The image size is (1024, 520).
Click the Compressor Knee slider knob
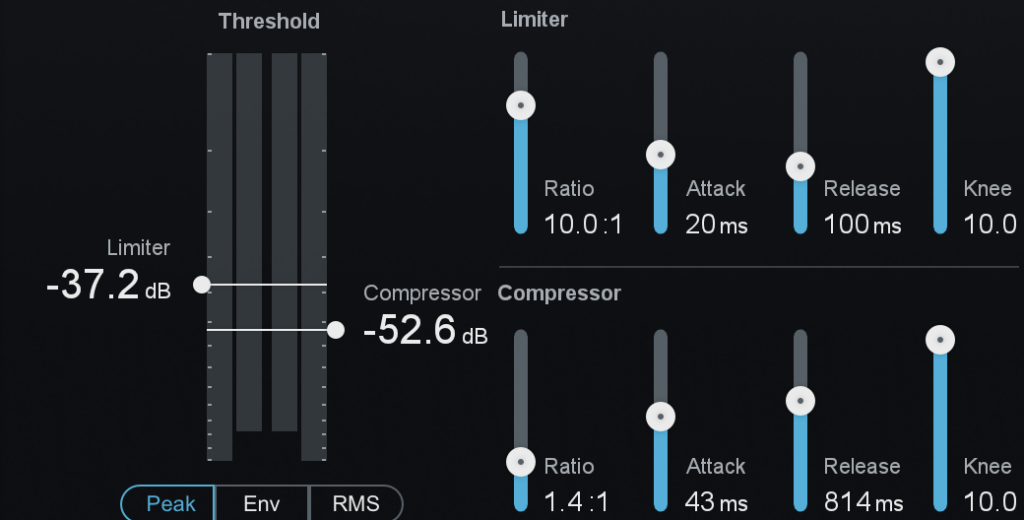point(940,340)
